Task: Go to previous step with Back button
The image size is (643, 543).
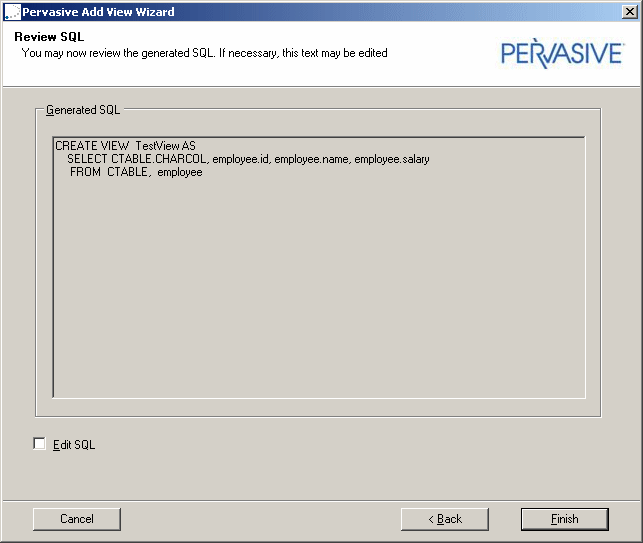Action: click(x=444, y=519)
